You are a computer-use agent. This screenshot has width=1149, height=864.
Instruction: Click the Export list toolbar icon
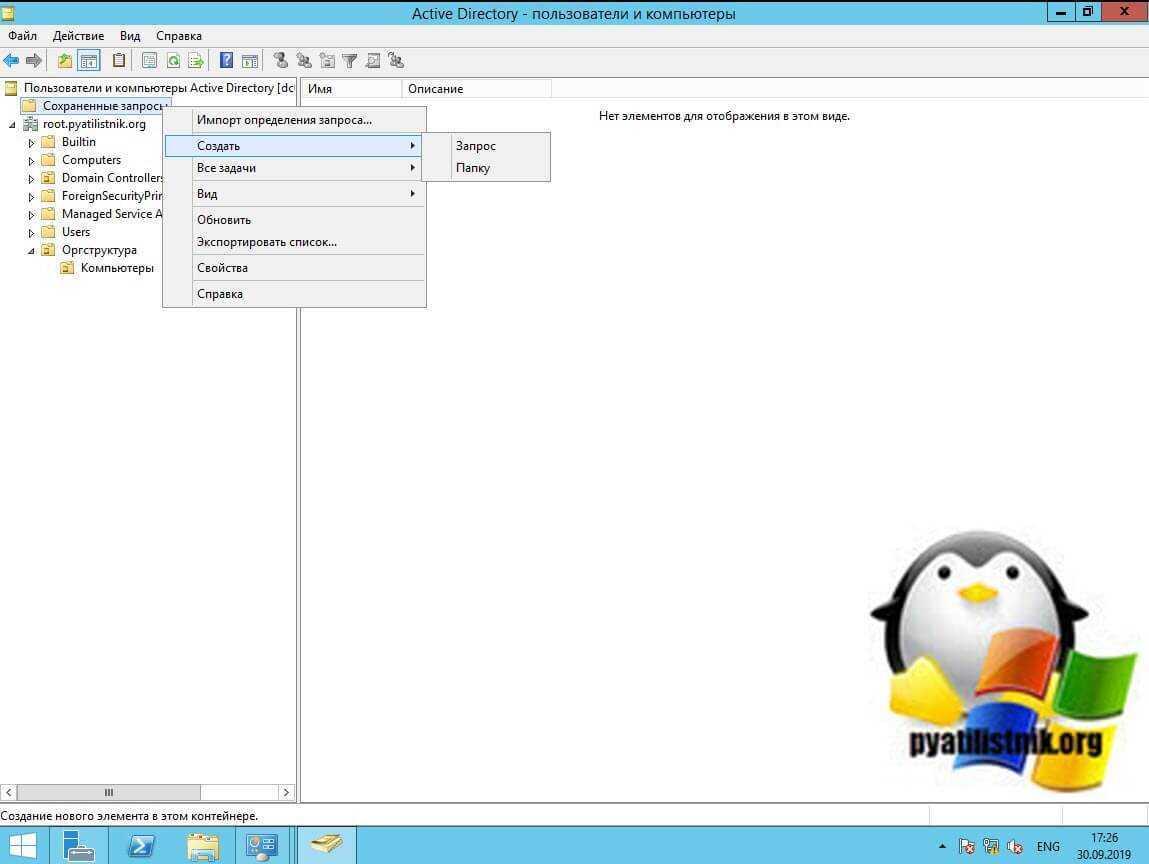pyautogui.click(x=196, y=61)
